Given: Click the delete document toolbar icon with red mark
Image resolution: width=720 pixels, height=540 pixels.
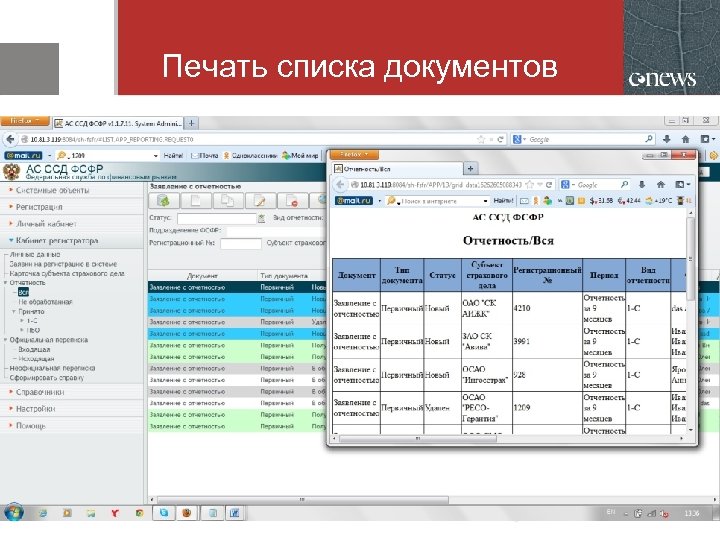Looking at the screenshot, I should [x=292, y=201].
